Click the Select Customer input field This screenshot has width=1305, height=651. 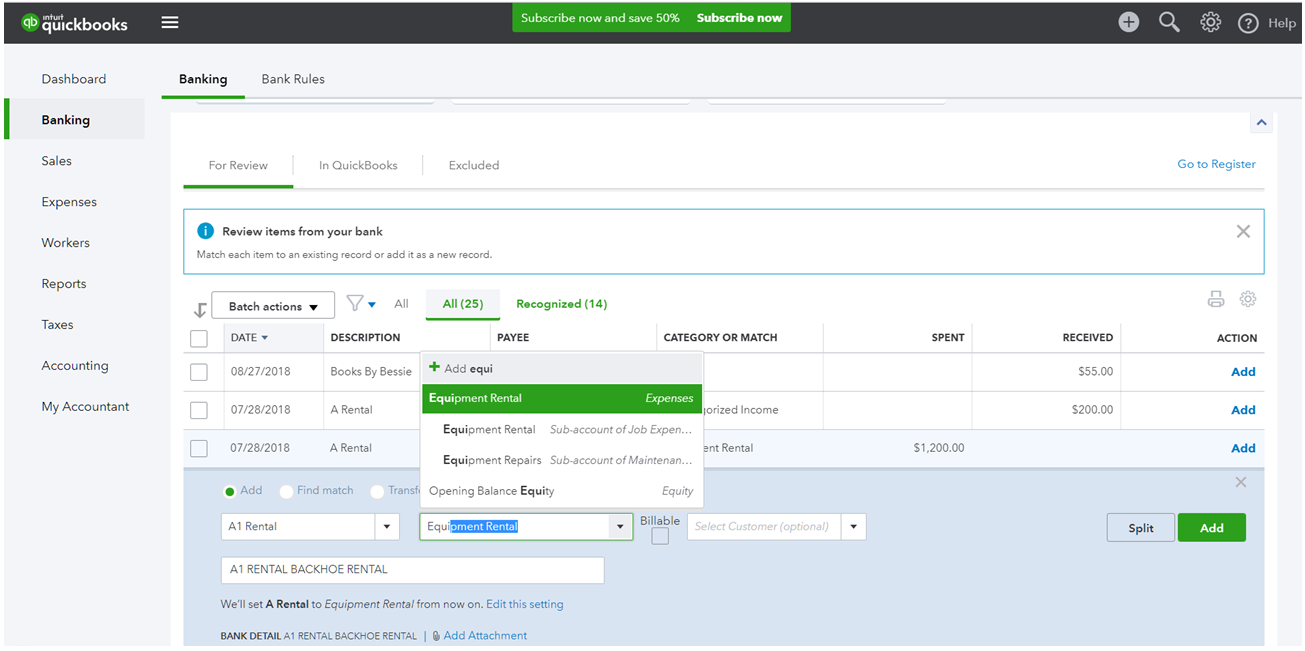(763, 526)
